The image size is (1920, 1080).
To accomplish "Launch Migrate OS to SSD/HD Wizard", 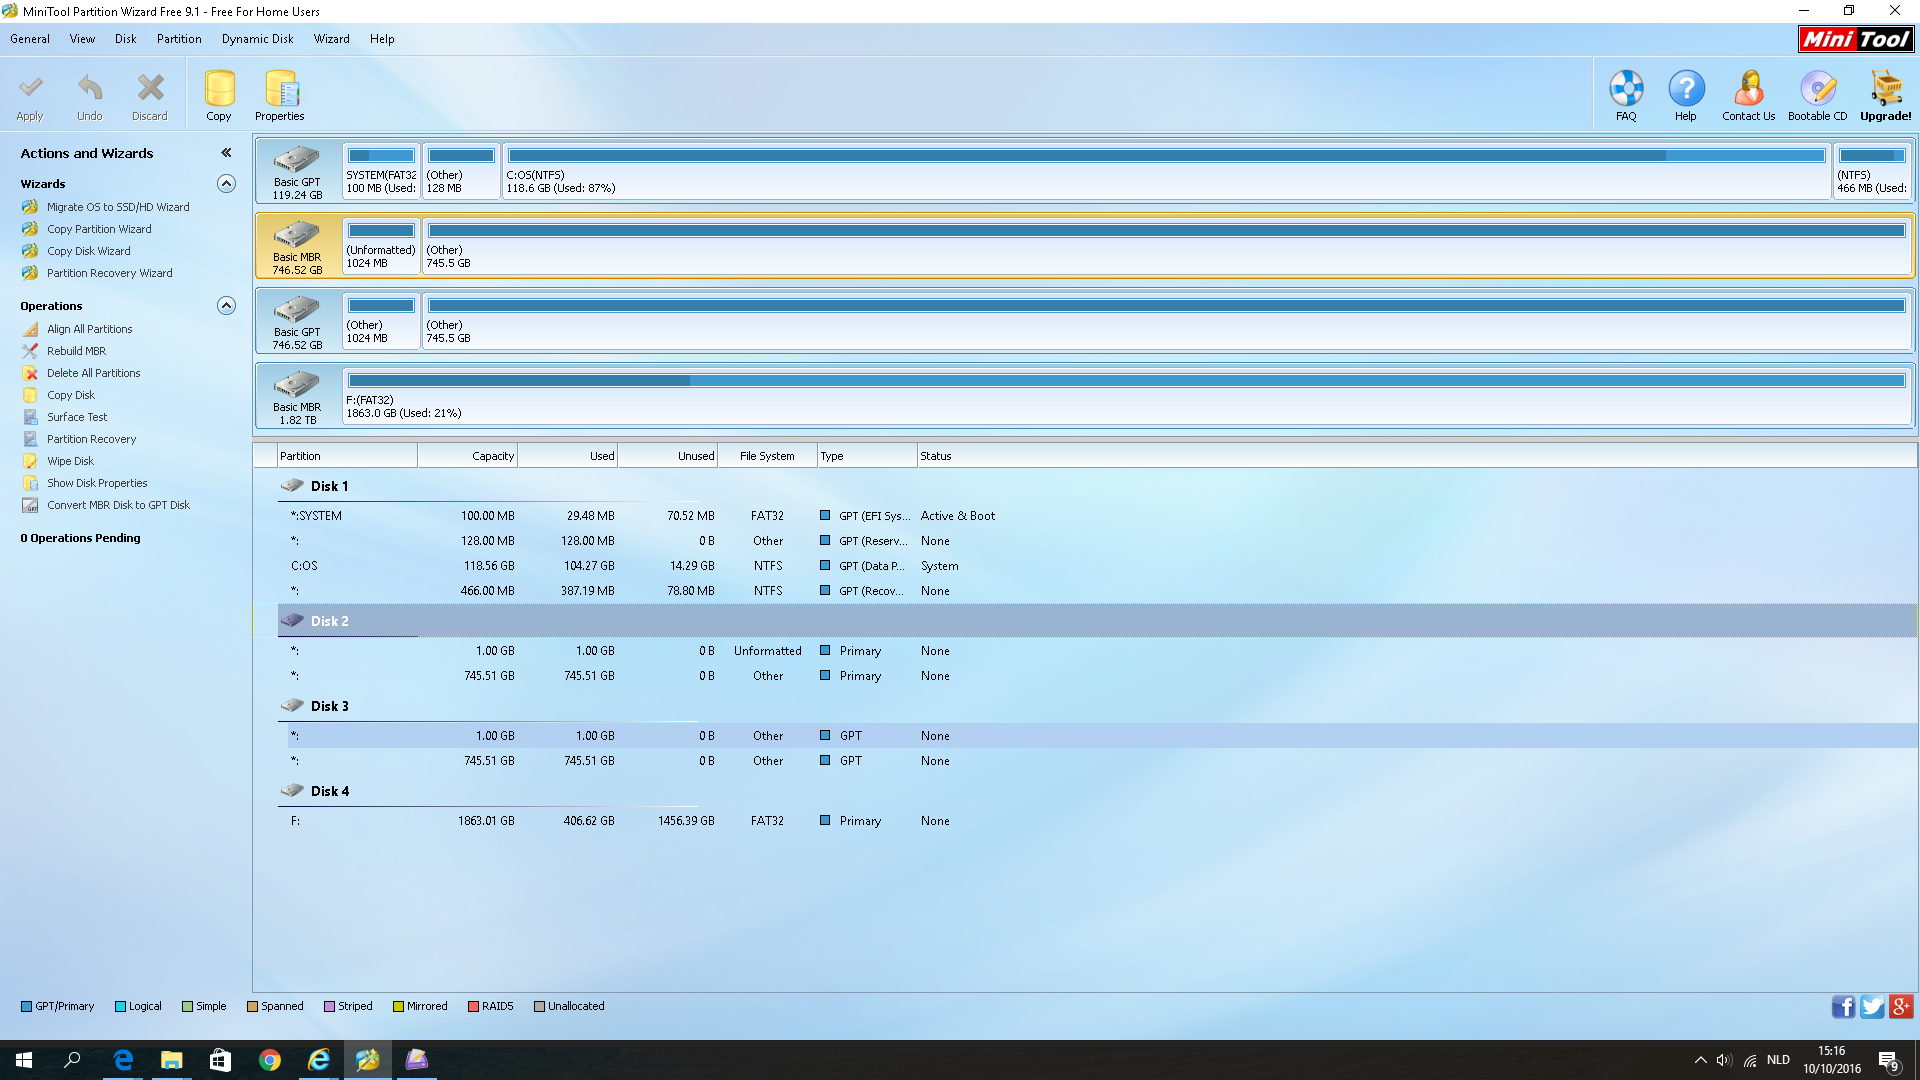I will click(x=117, y=207).
